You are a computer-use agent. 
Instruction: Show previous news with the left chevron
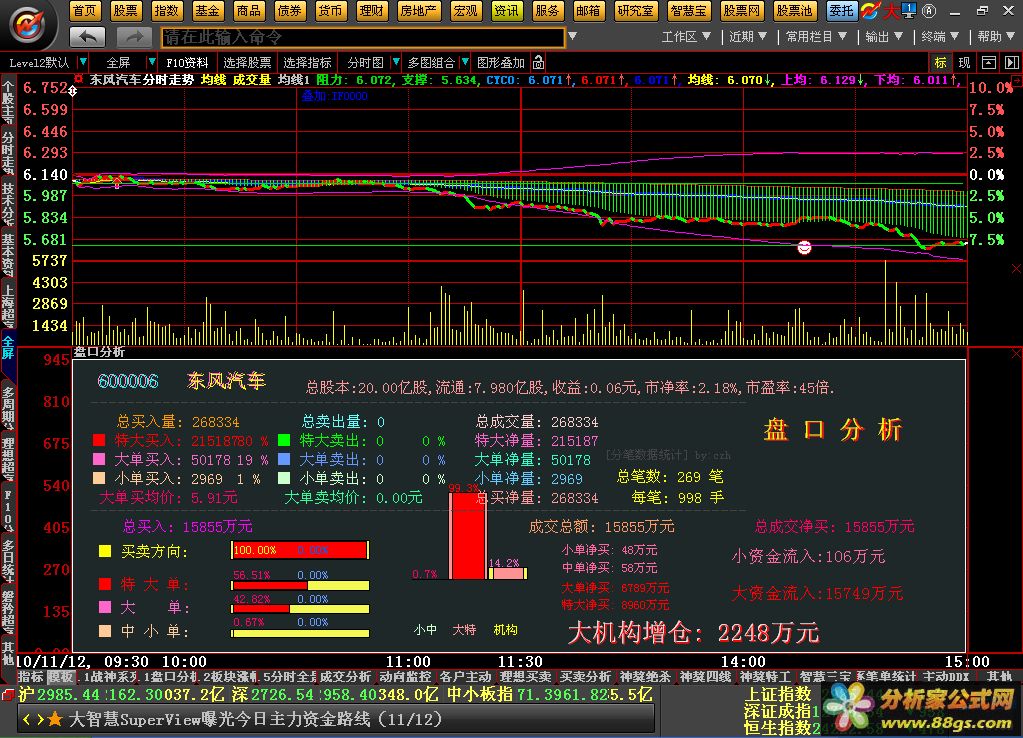click(27, 719)
